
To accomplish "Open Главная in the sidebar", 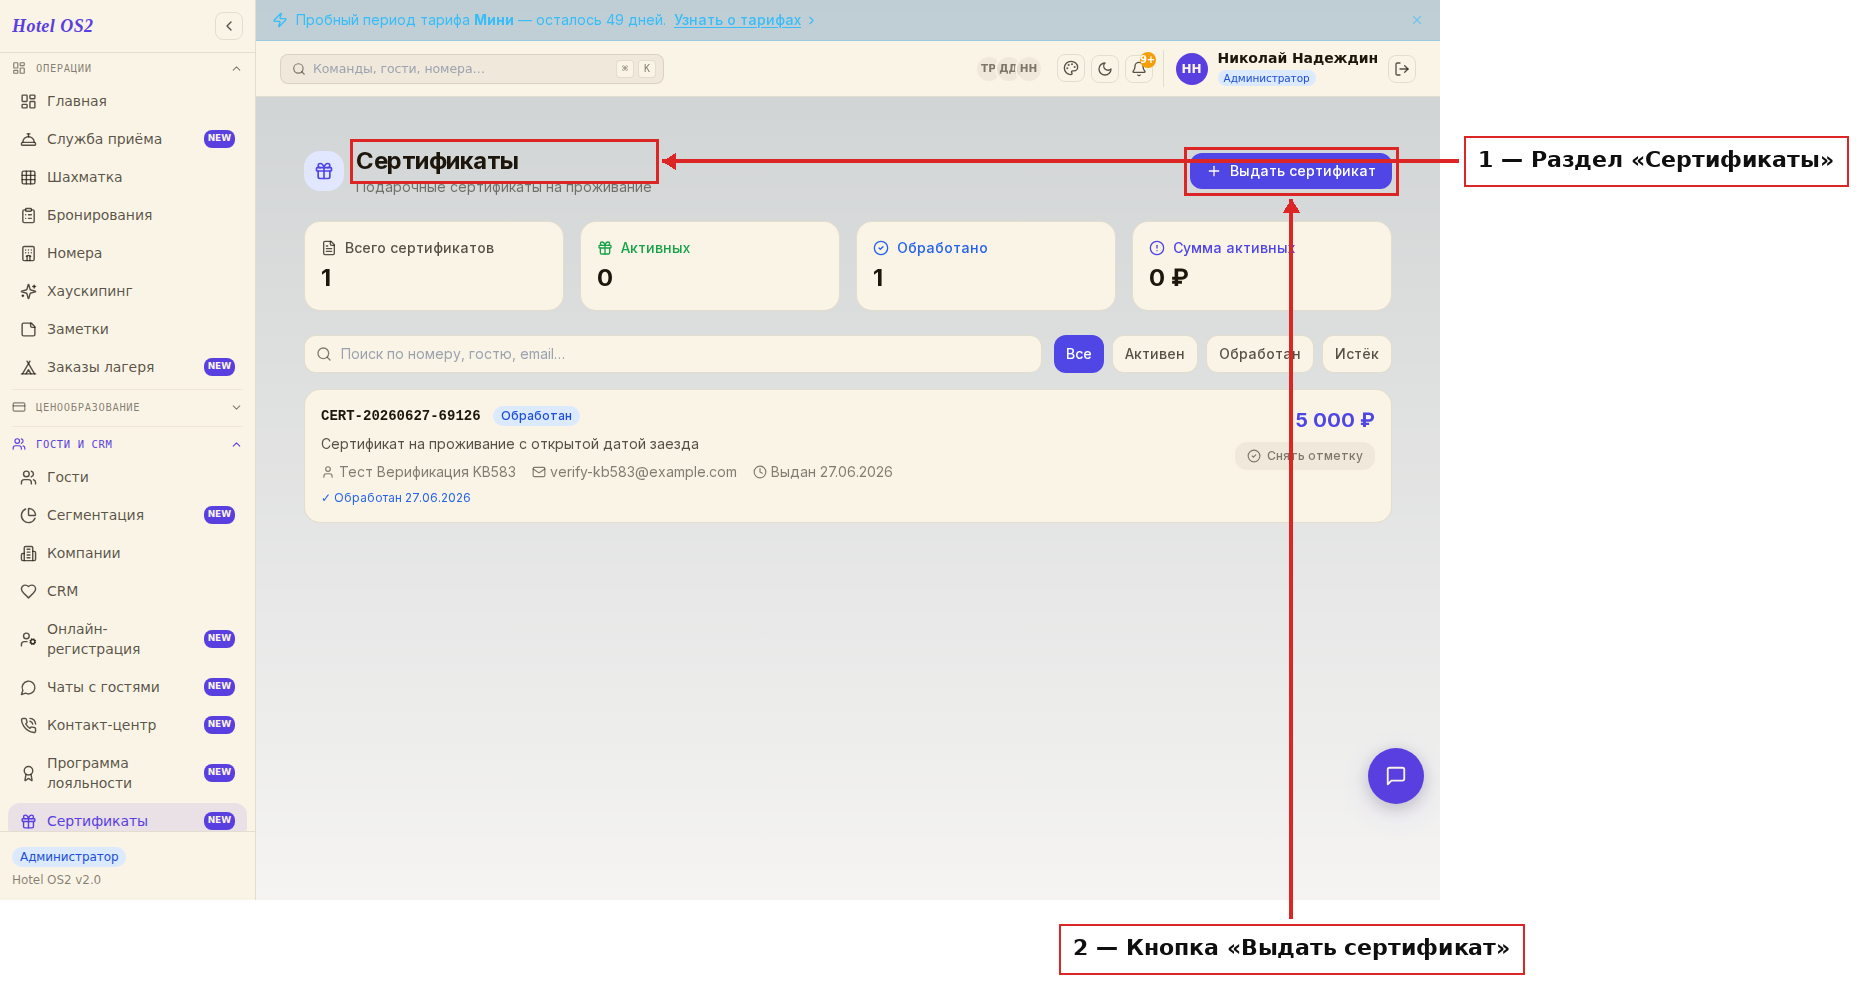I will click(x=127, y=101).
